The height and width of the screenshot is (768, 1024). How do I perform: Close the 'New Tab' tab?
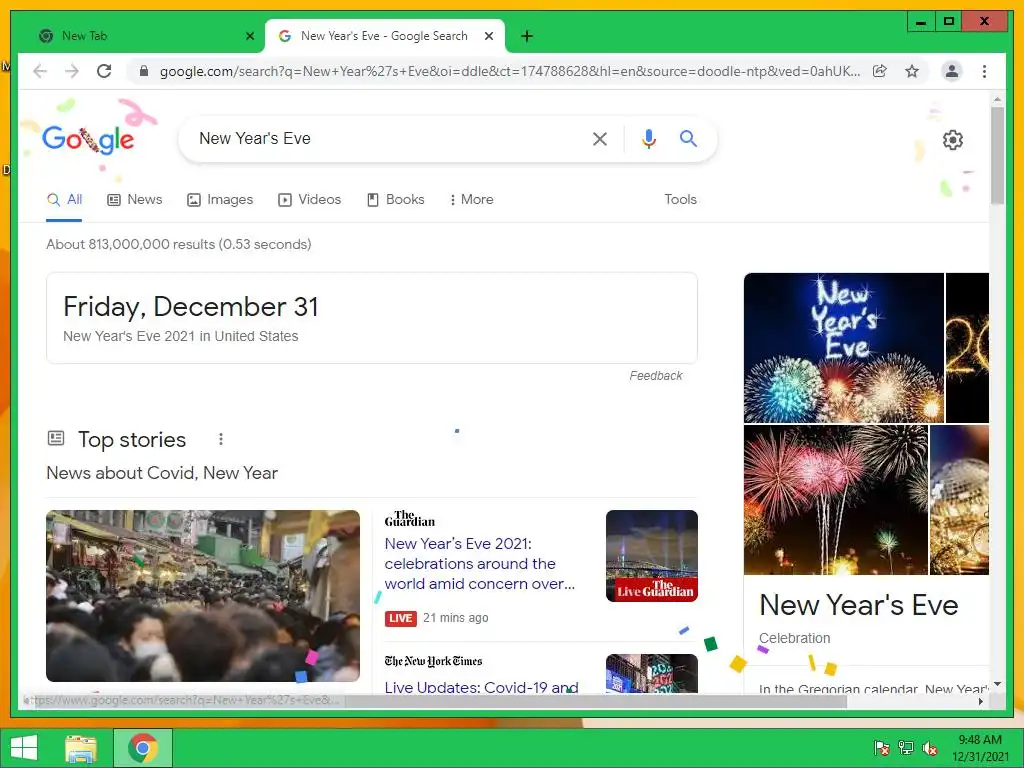[249, 36]
